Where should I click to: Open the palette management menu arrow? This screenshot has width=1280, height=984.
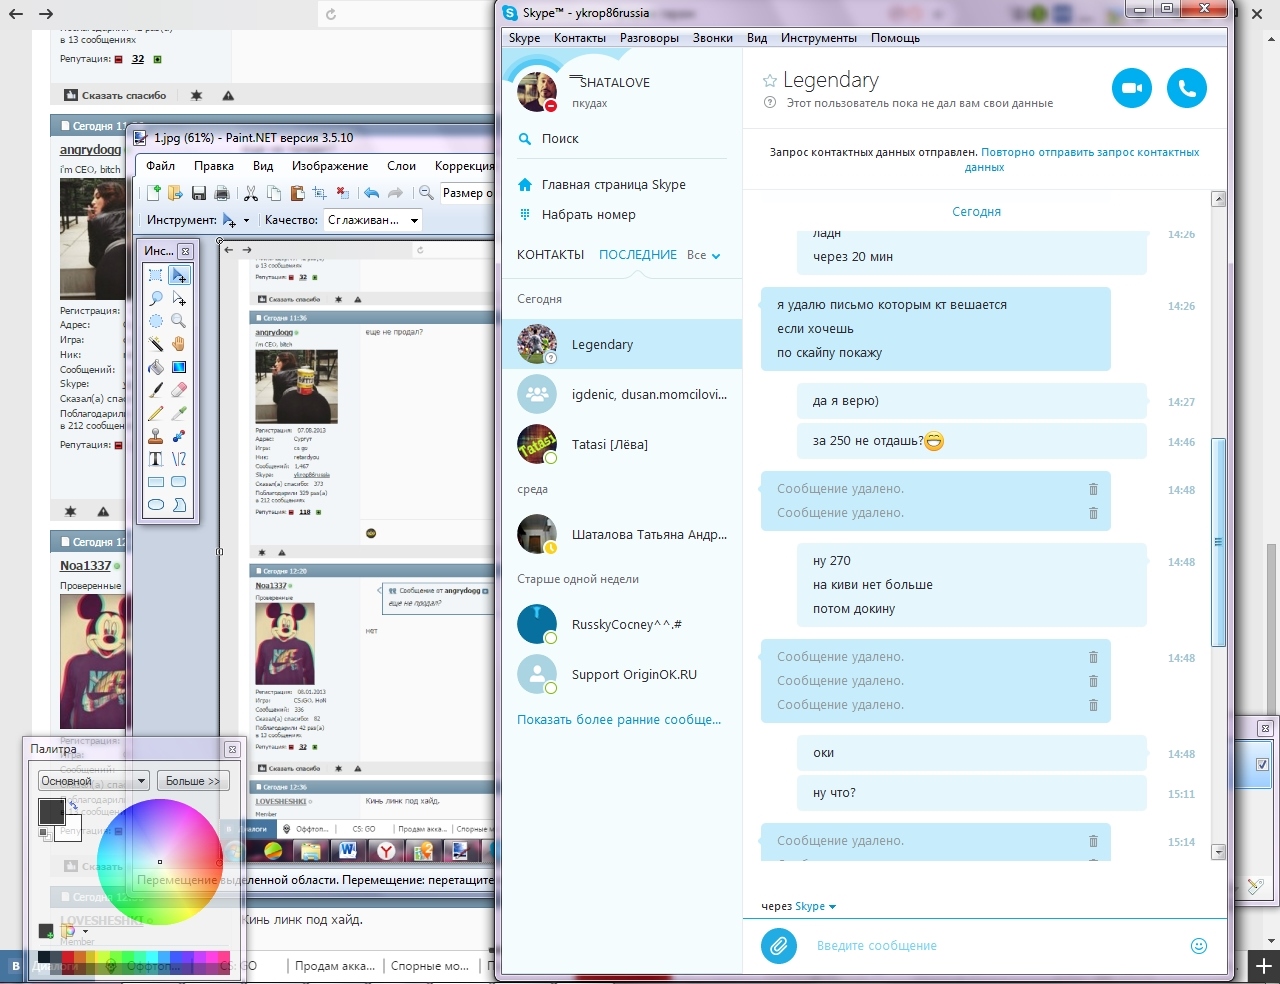tap(85, 931)
